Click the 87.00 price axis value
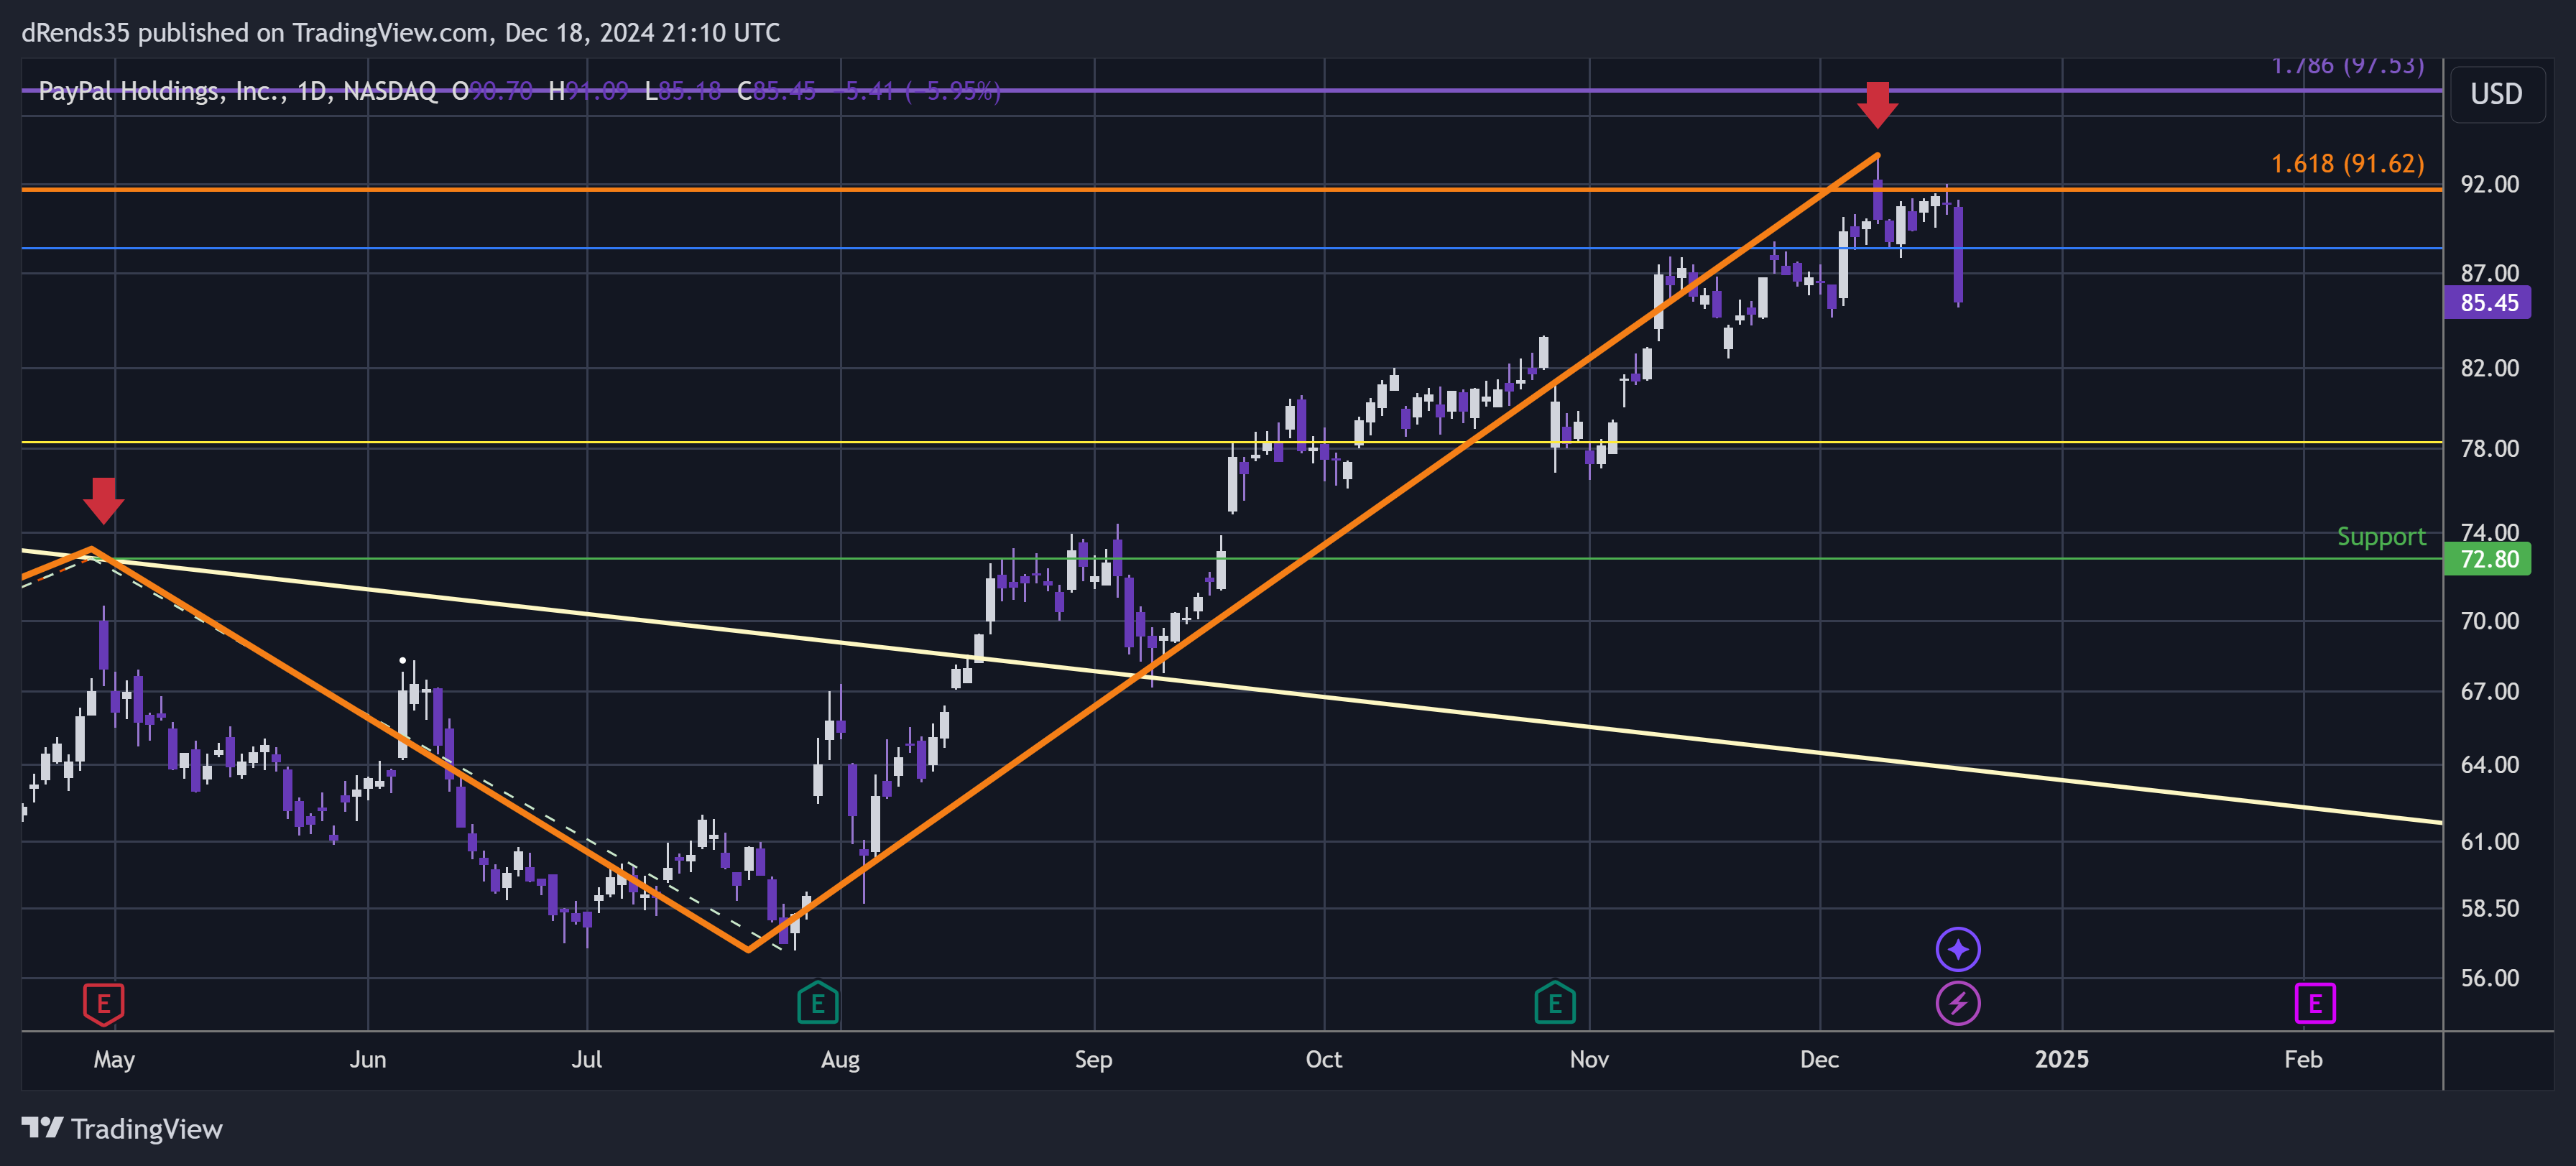This screenshot has height=1166, width=2576. [x=2490, y=273]
